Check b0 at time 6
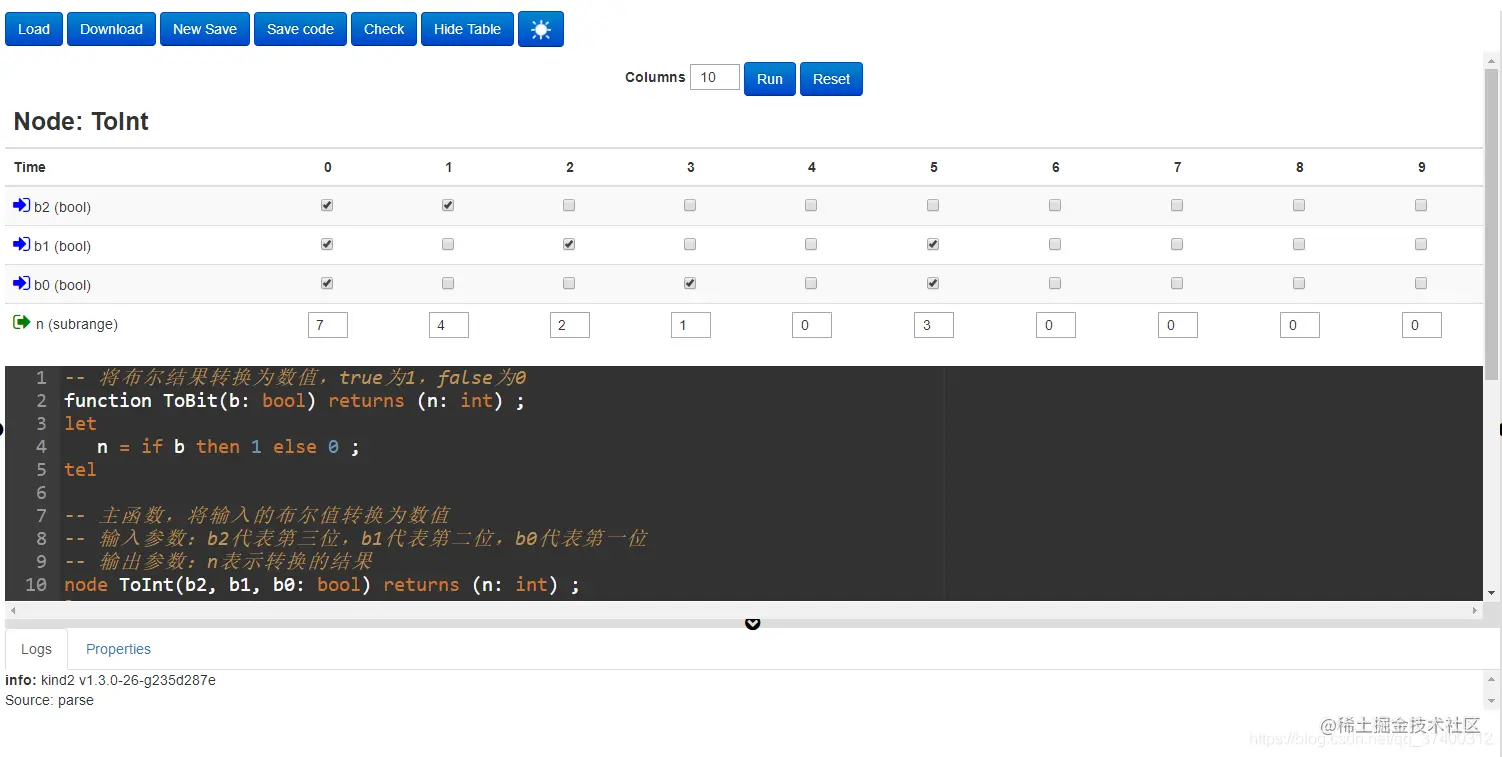 click(1055, 283)
